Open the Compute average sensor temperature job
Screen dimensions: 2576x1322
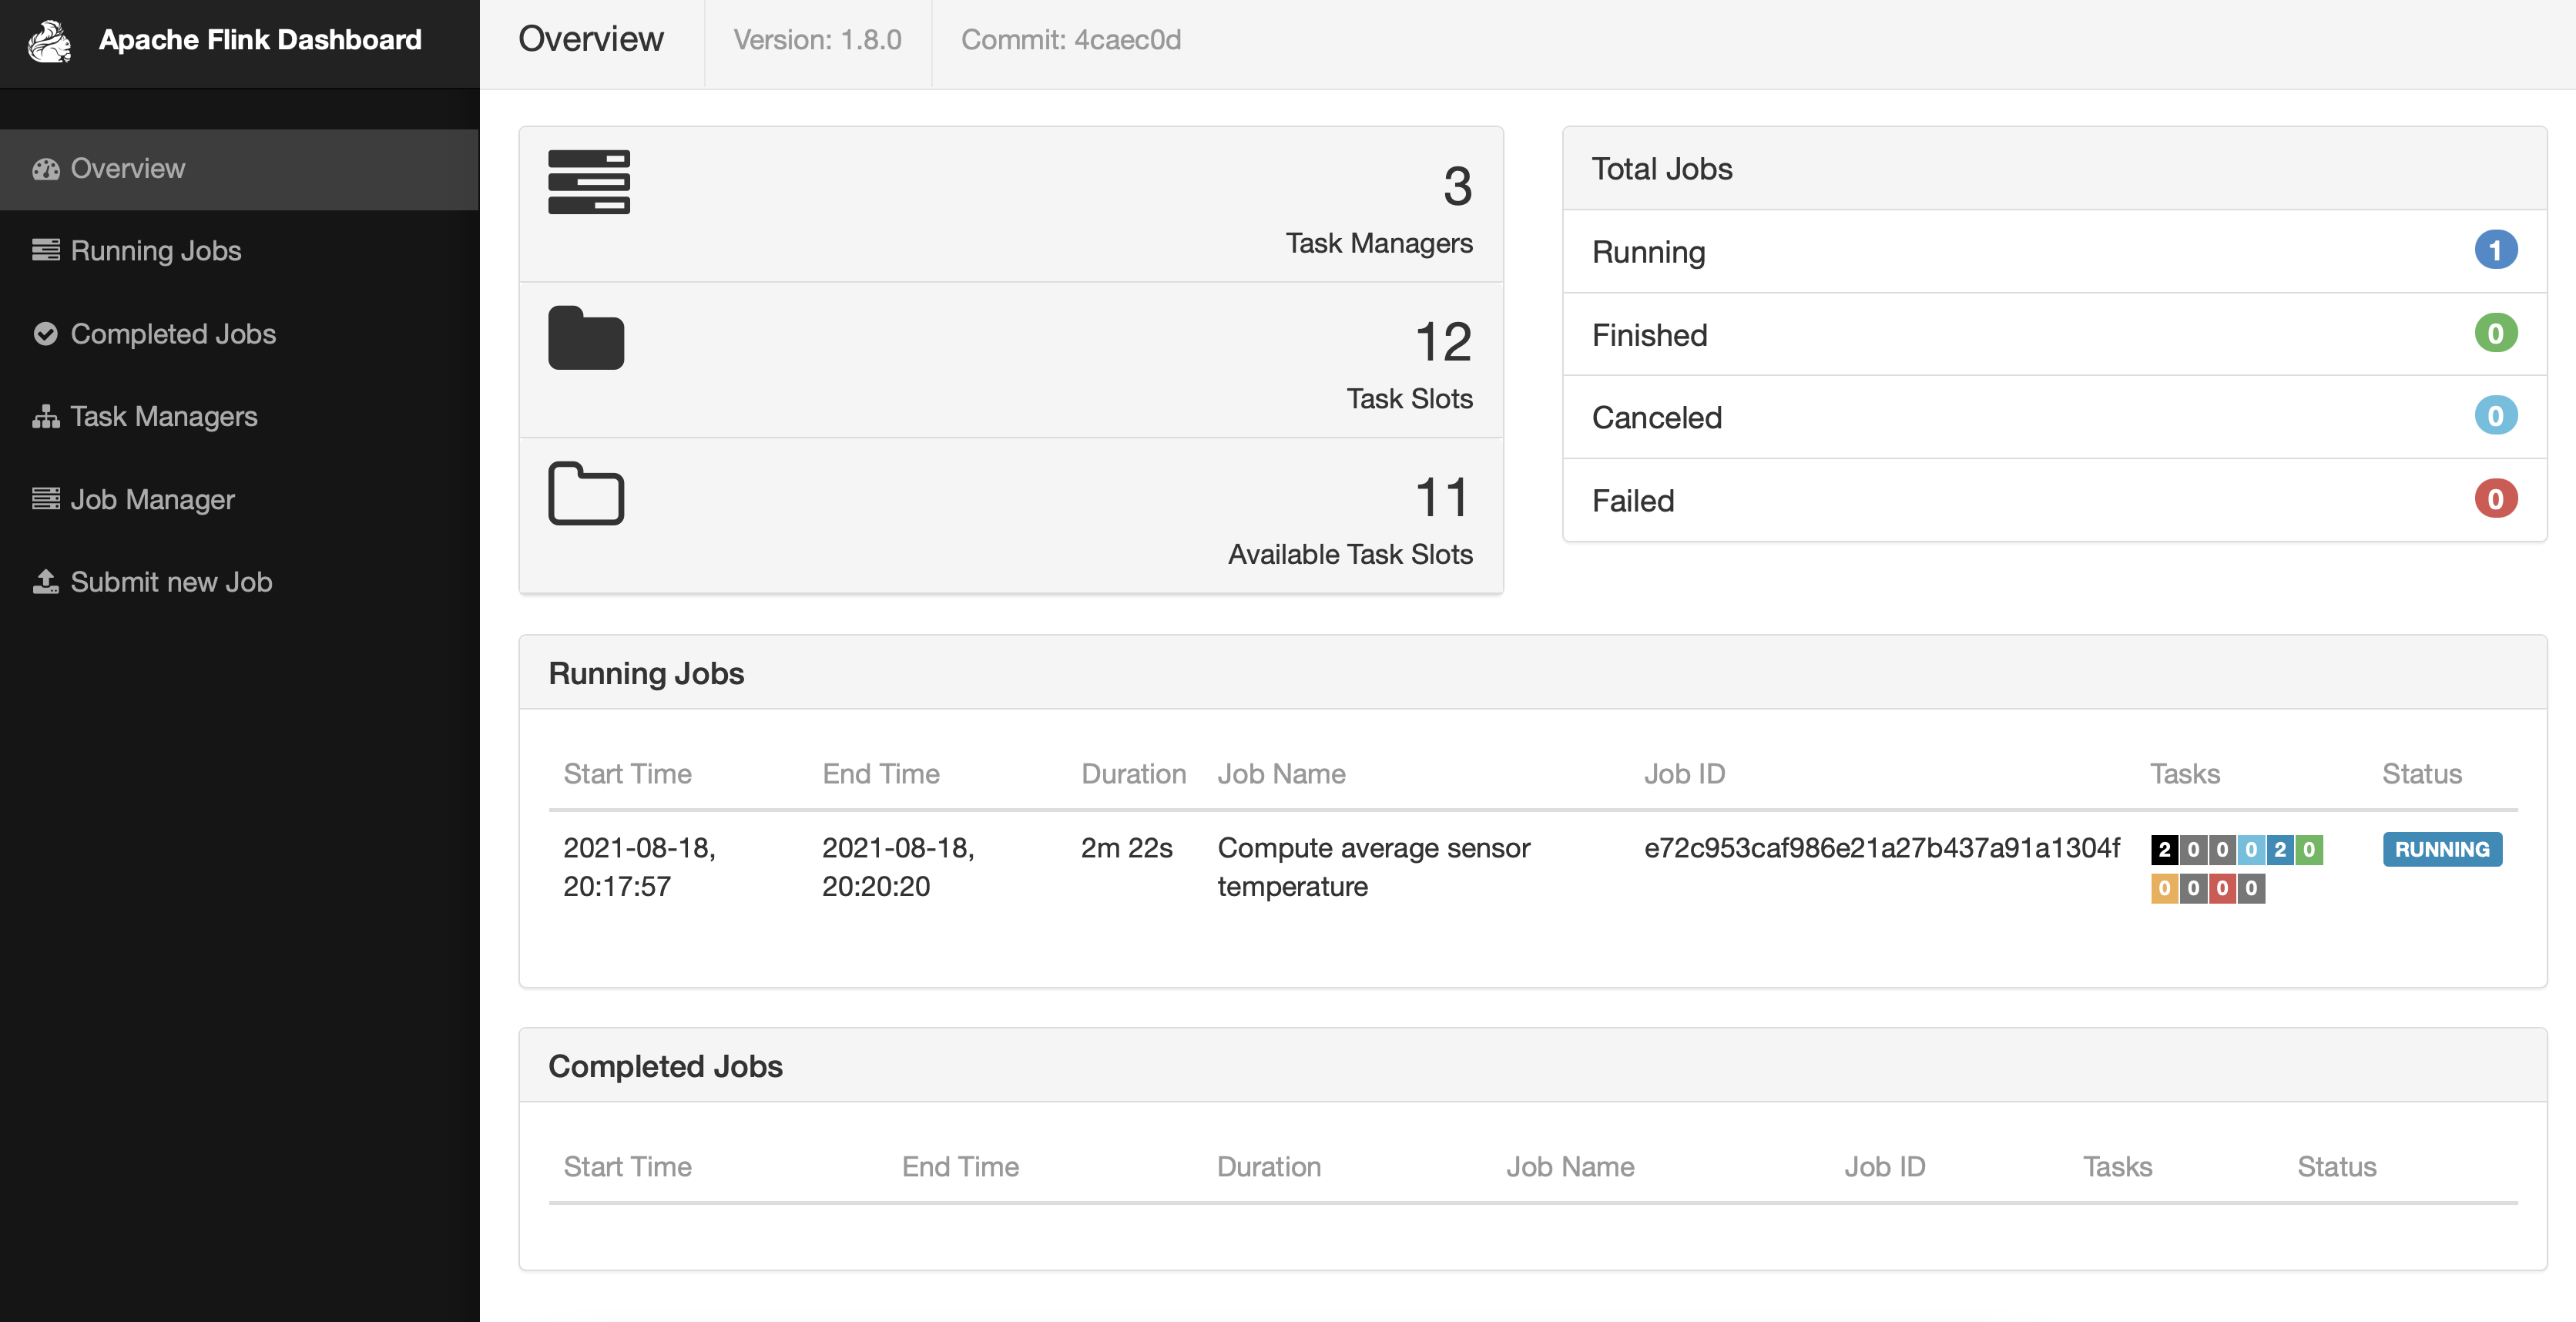(1372, 866)
